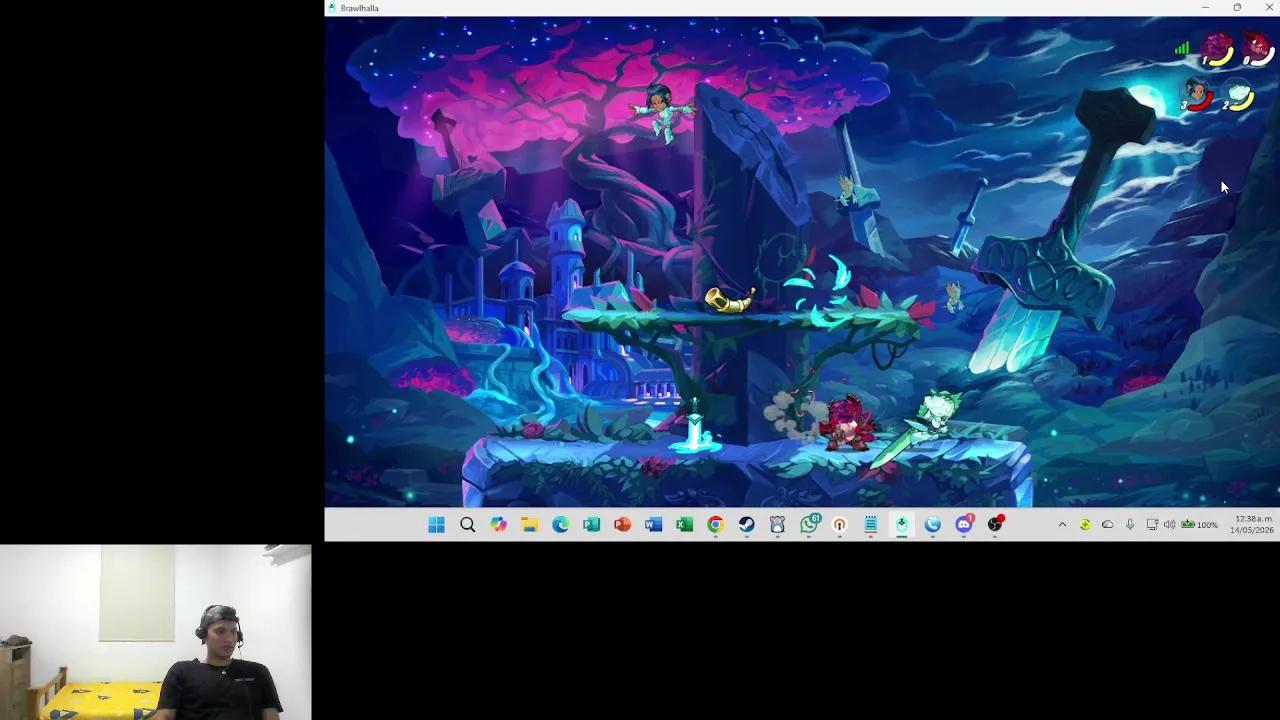
Task: Open Microsoft Publisher from the taskbar
Action: pyautogui.click(x=591, y=525)
